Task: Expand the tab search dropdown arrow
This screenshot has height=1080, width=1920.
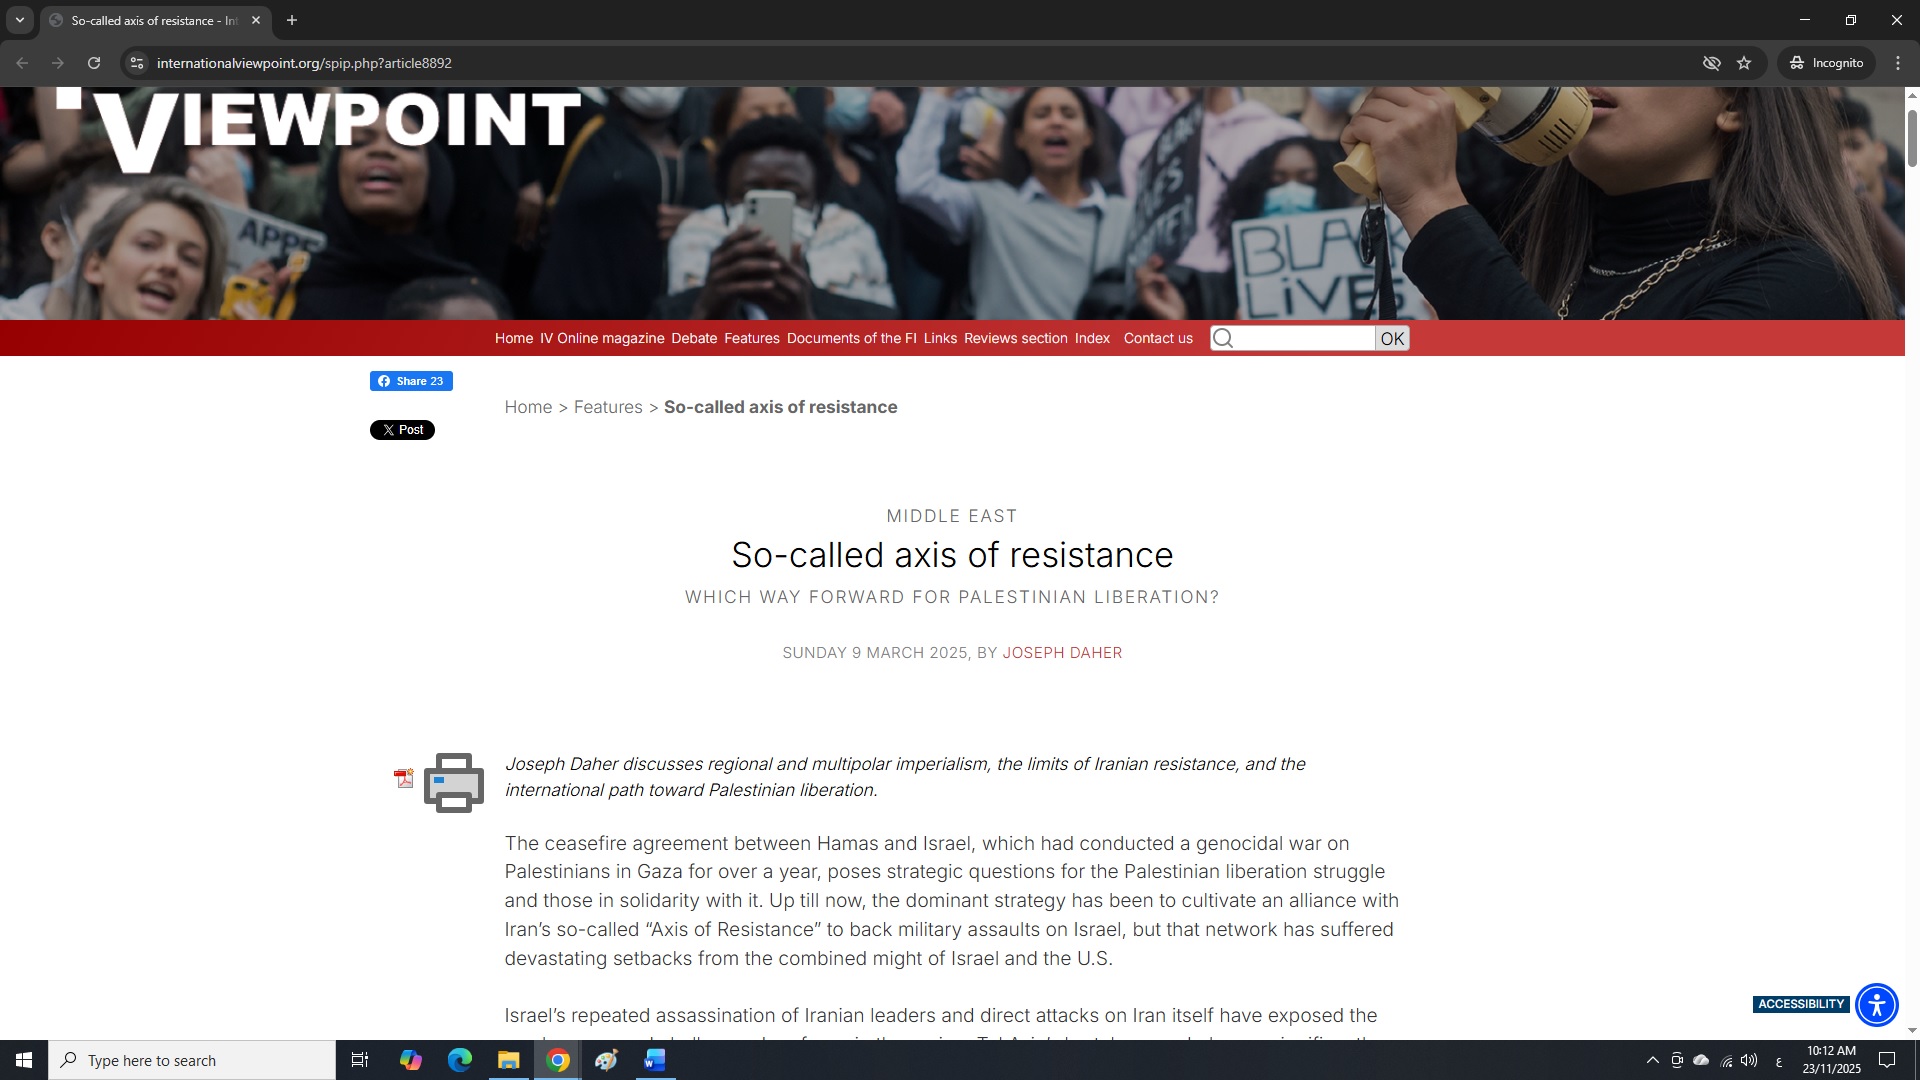Action: [x=19, y=20]
